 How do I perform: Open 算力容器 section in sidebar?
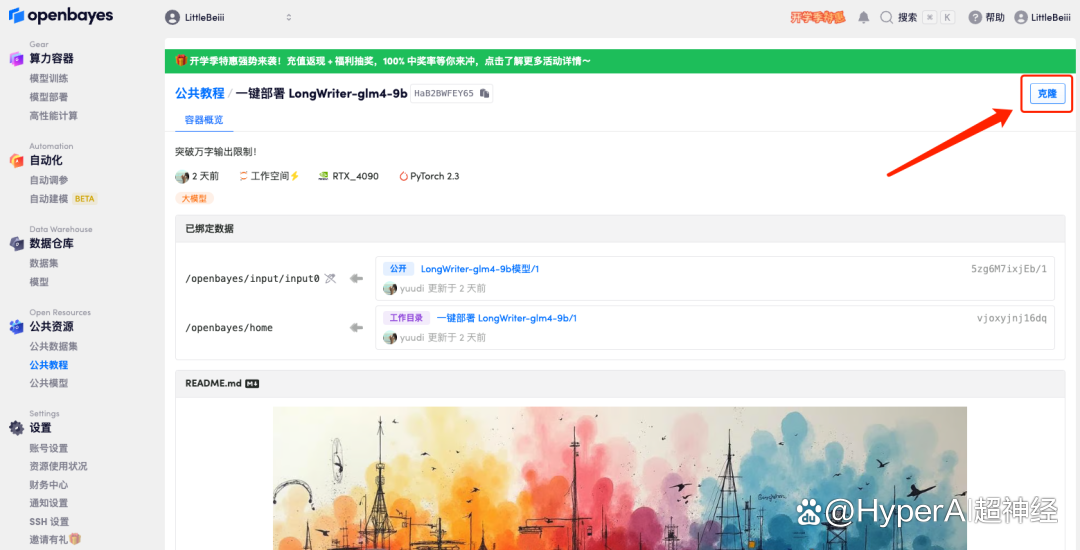[x=51, y=59]
